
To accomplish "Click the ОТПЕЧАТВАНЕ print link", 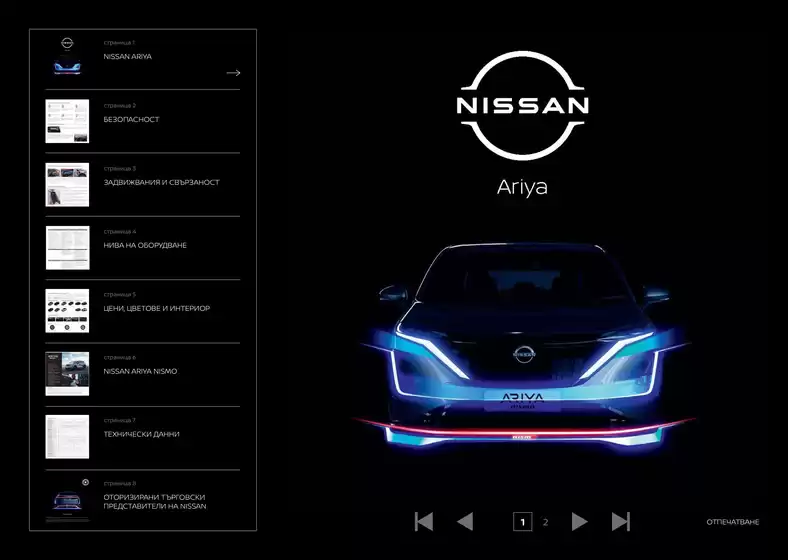I will point(733,522).
